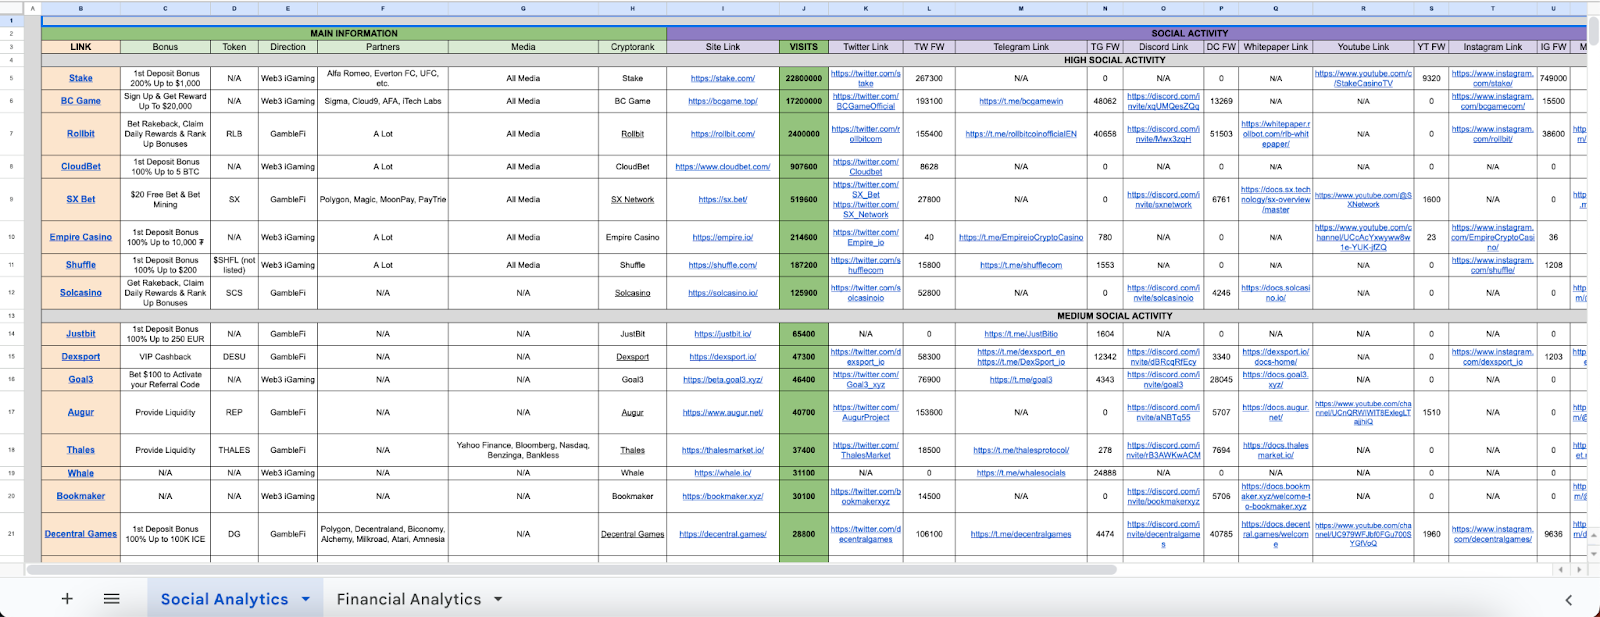1600x617 pixels.
Task: Select the VISITS header cell
Action: pos(804,47)
